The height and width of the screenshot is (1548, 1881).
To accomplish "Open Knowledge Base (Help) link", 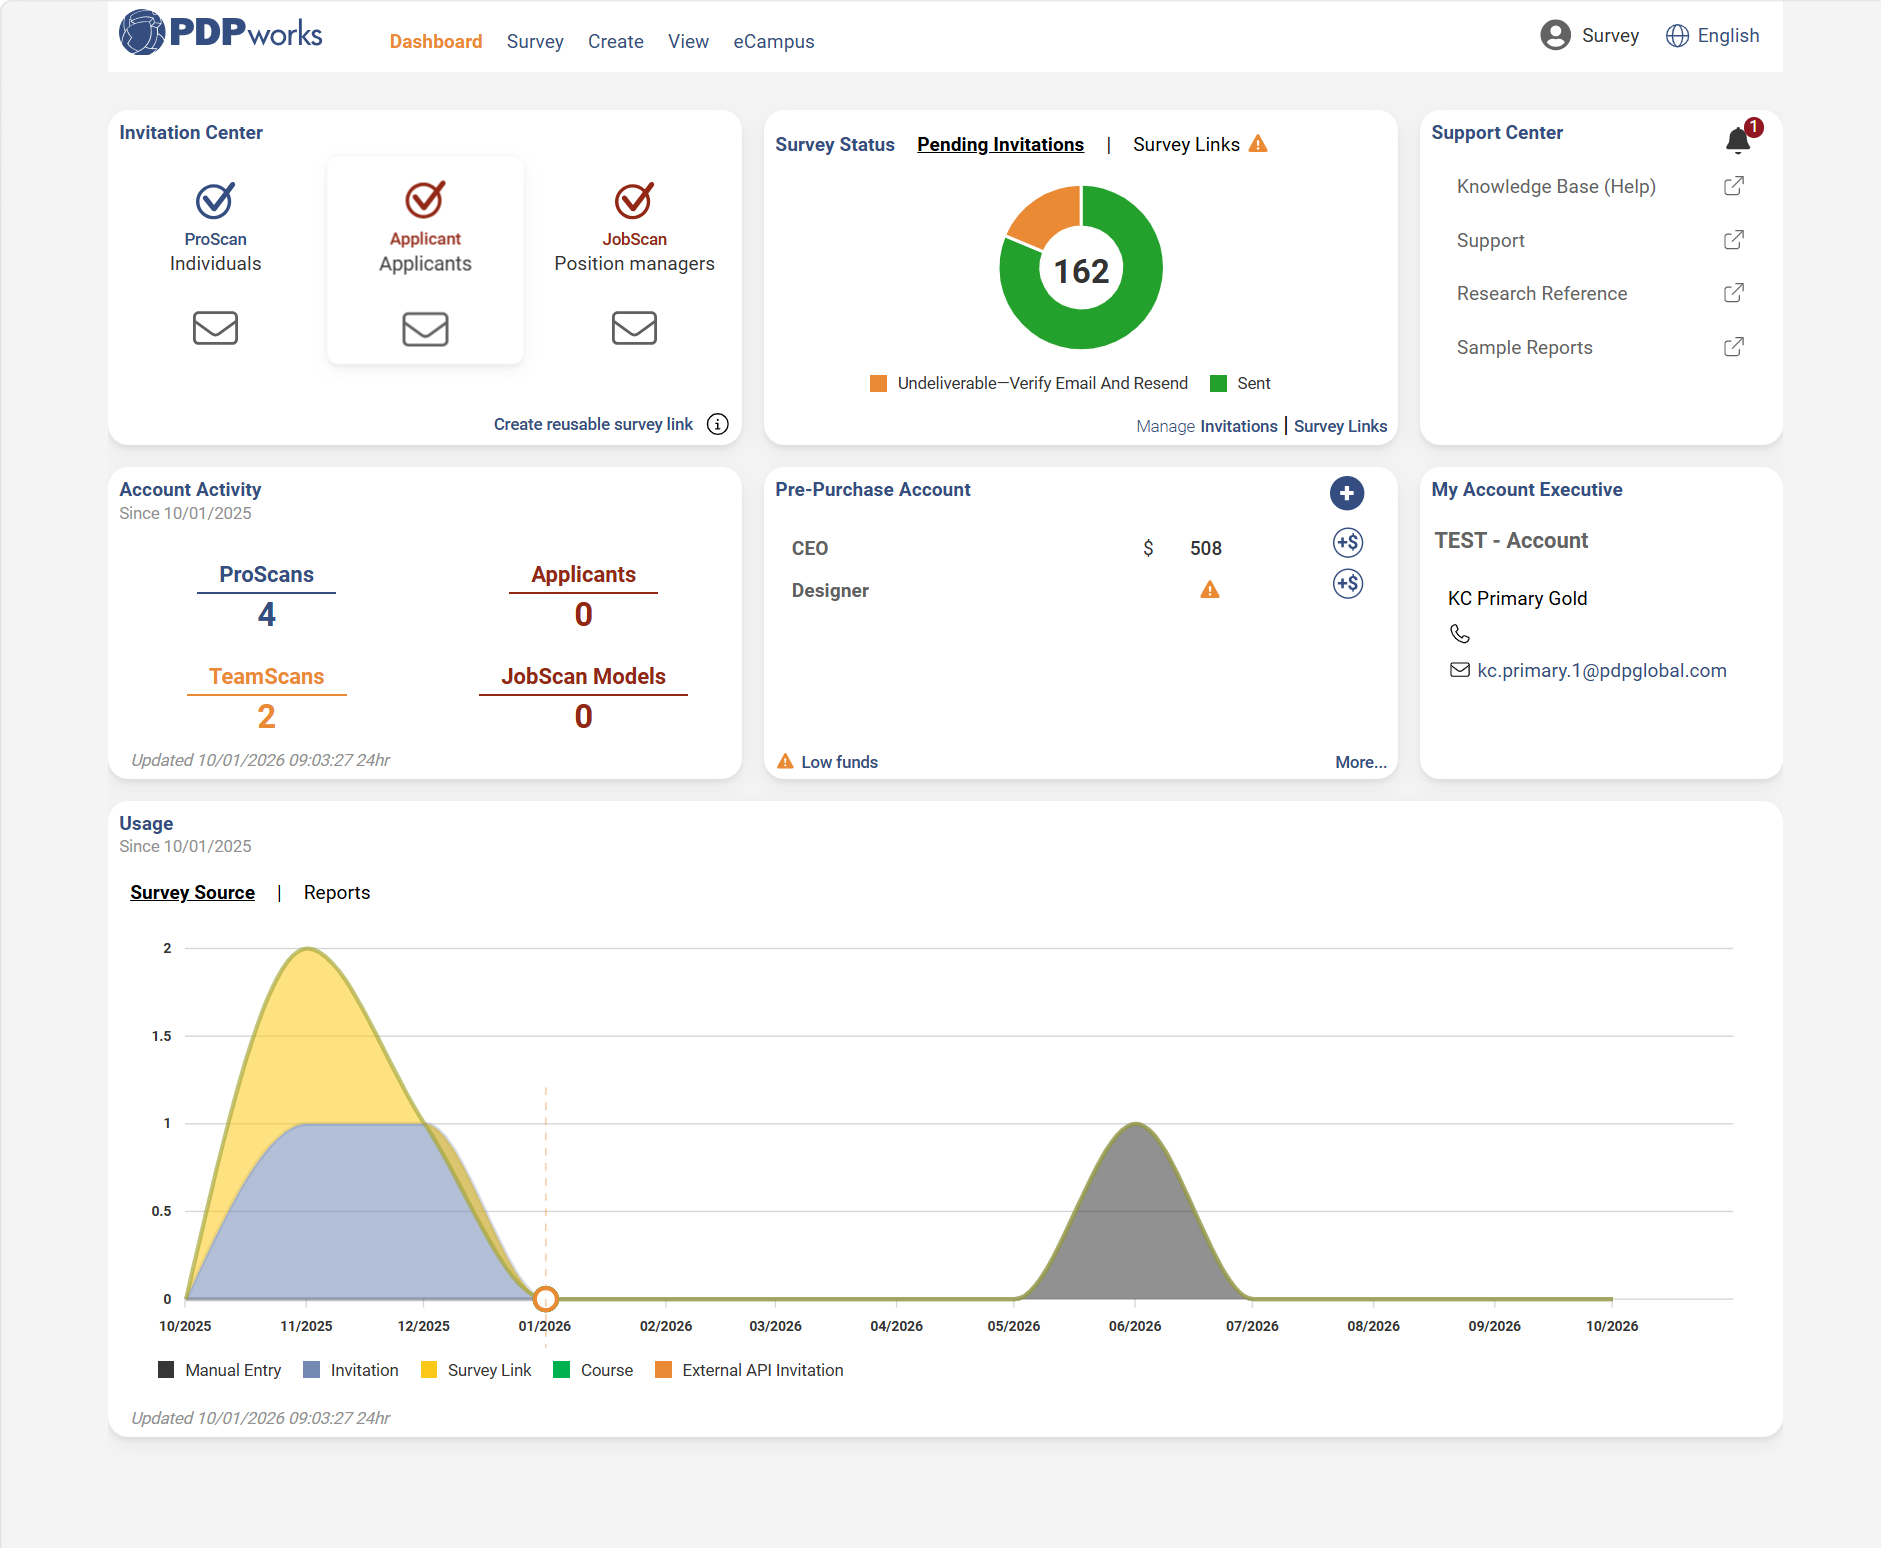I will coord(1556,187).
